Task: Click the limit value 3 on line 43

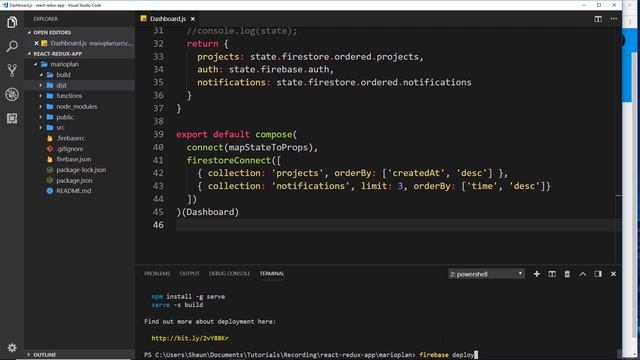Action: tap(400, 186)
